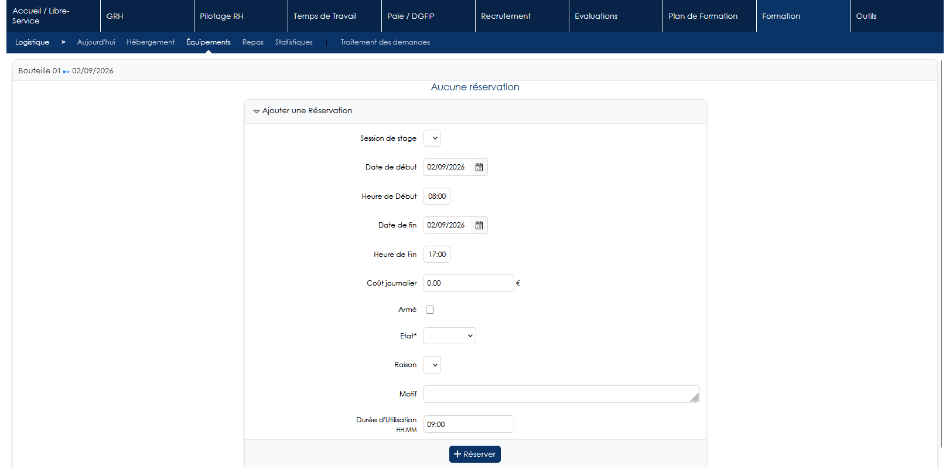
Task: Click into the Motif text area
Action: pyautogui.click(x=562, y=394)
